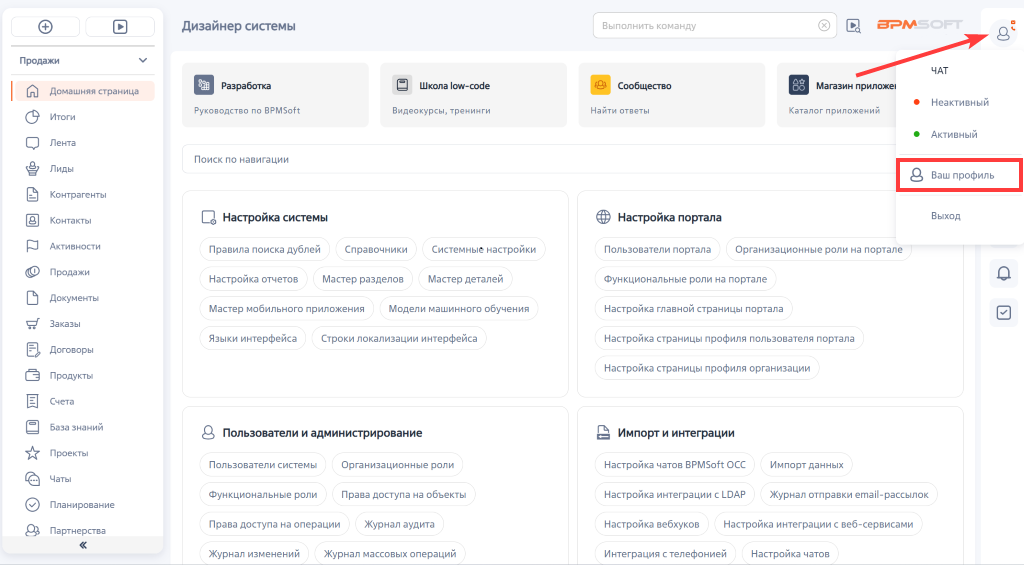Open the notifications bell icon
The width and height of the screenshot is (1024, 565).
1003,271
